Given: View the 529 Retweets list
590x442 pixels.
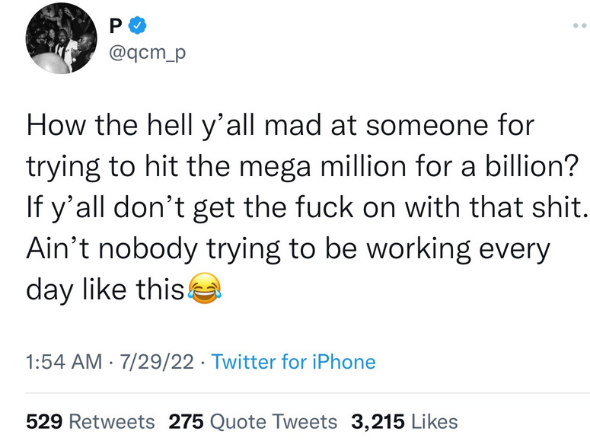Looking at the screenshot, I should pos(90,421).
